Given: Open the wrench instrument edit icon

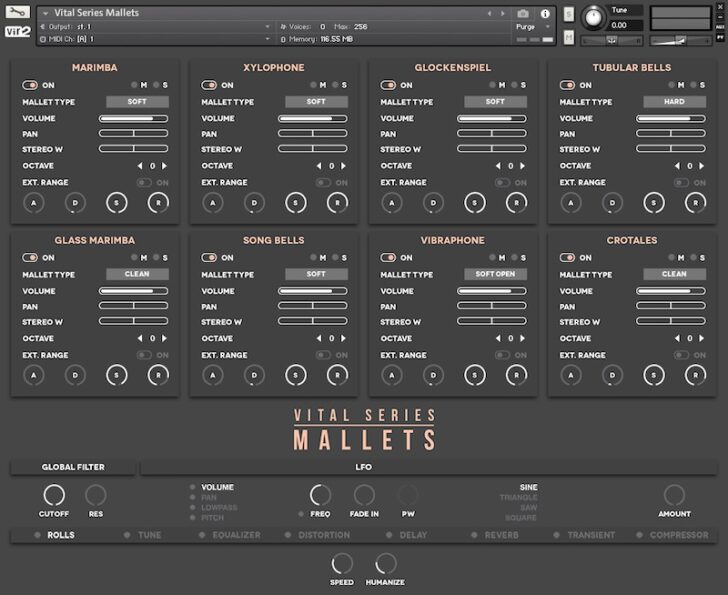Looking at the screenshot, I should click(17, 12).
